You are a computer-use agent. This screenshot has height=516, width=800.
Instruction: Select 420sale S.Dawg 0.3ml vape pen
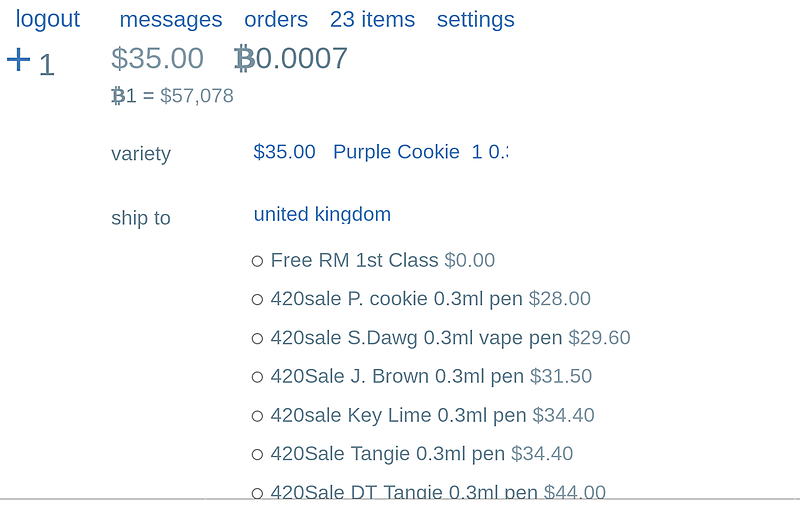coord(257,338)
